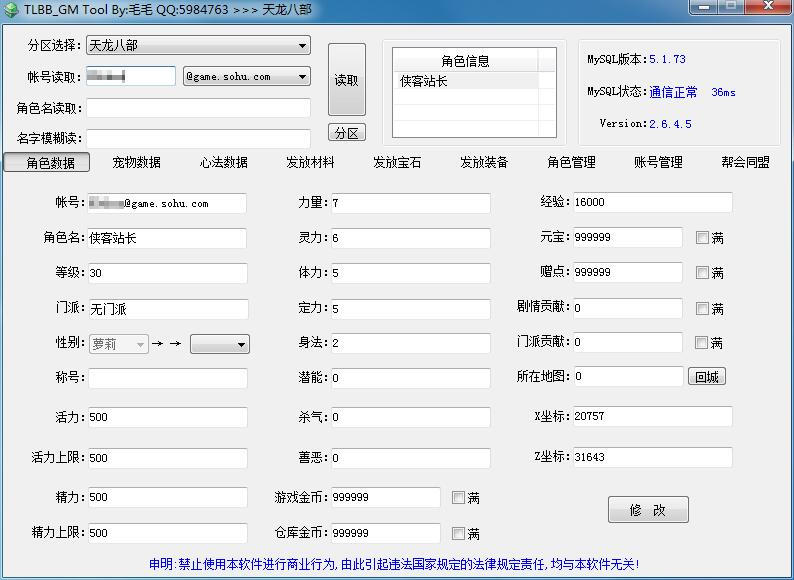794x580 pixels.
Task: Expand the @game.sohu.com domain dropdown
Action: (302, 77)
